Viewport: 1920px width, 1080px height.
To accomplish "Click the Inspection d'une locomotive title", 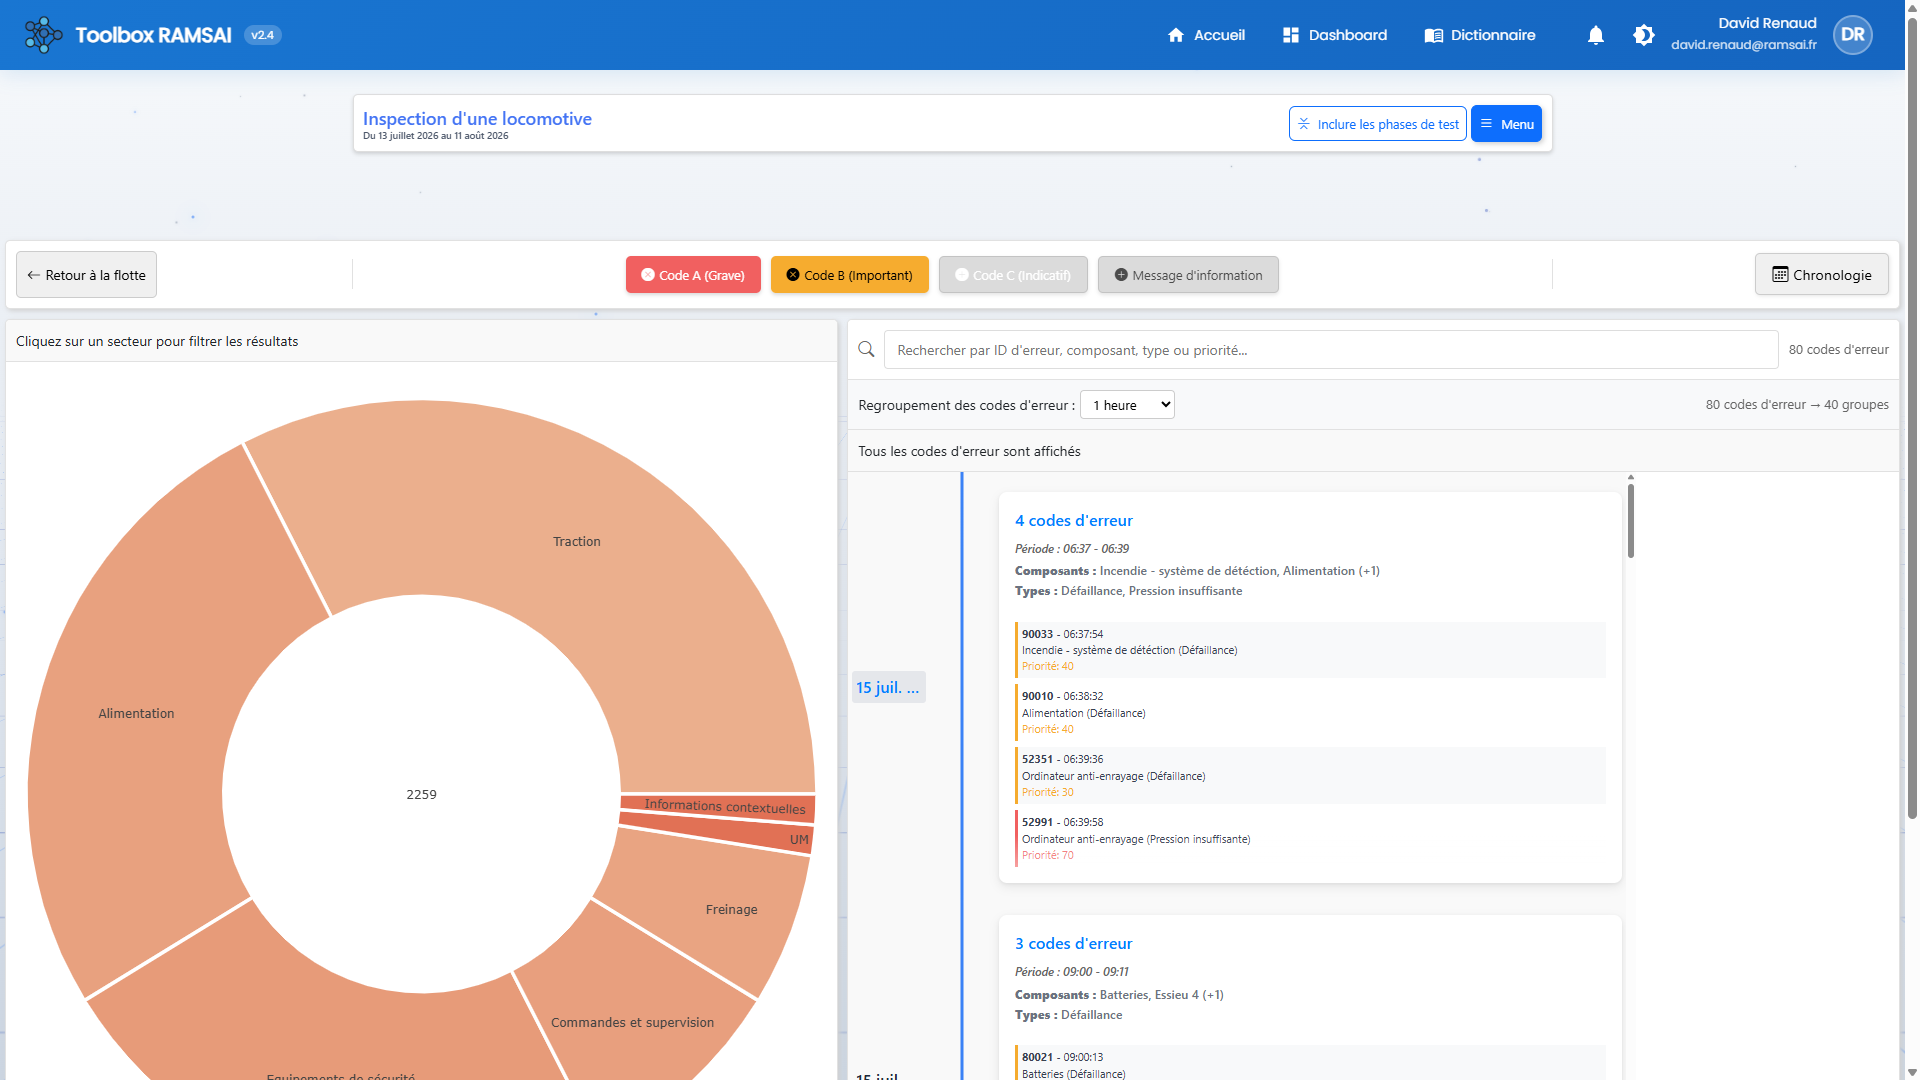I will click(477, 119).
